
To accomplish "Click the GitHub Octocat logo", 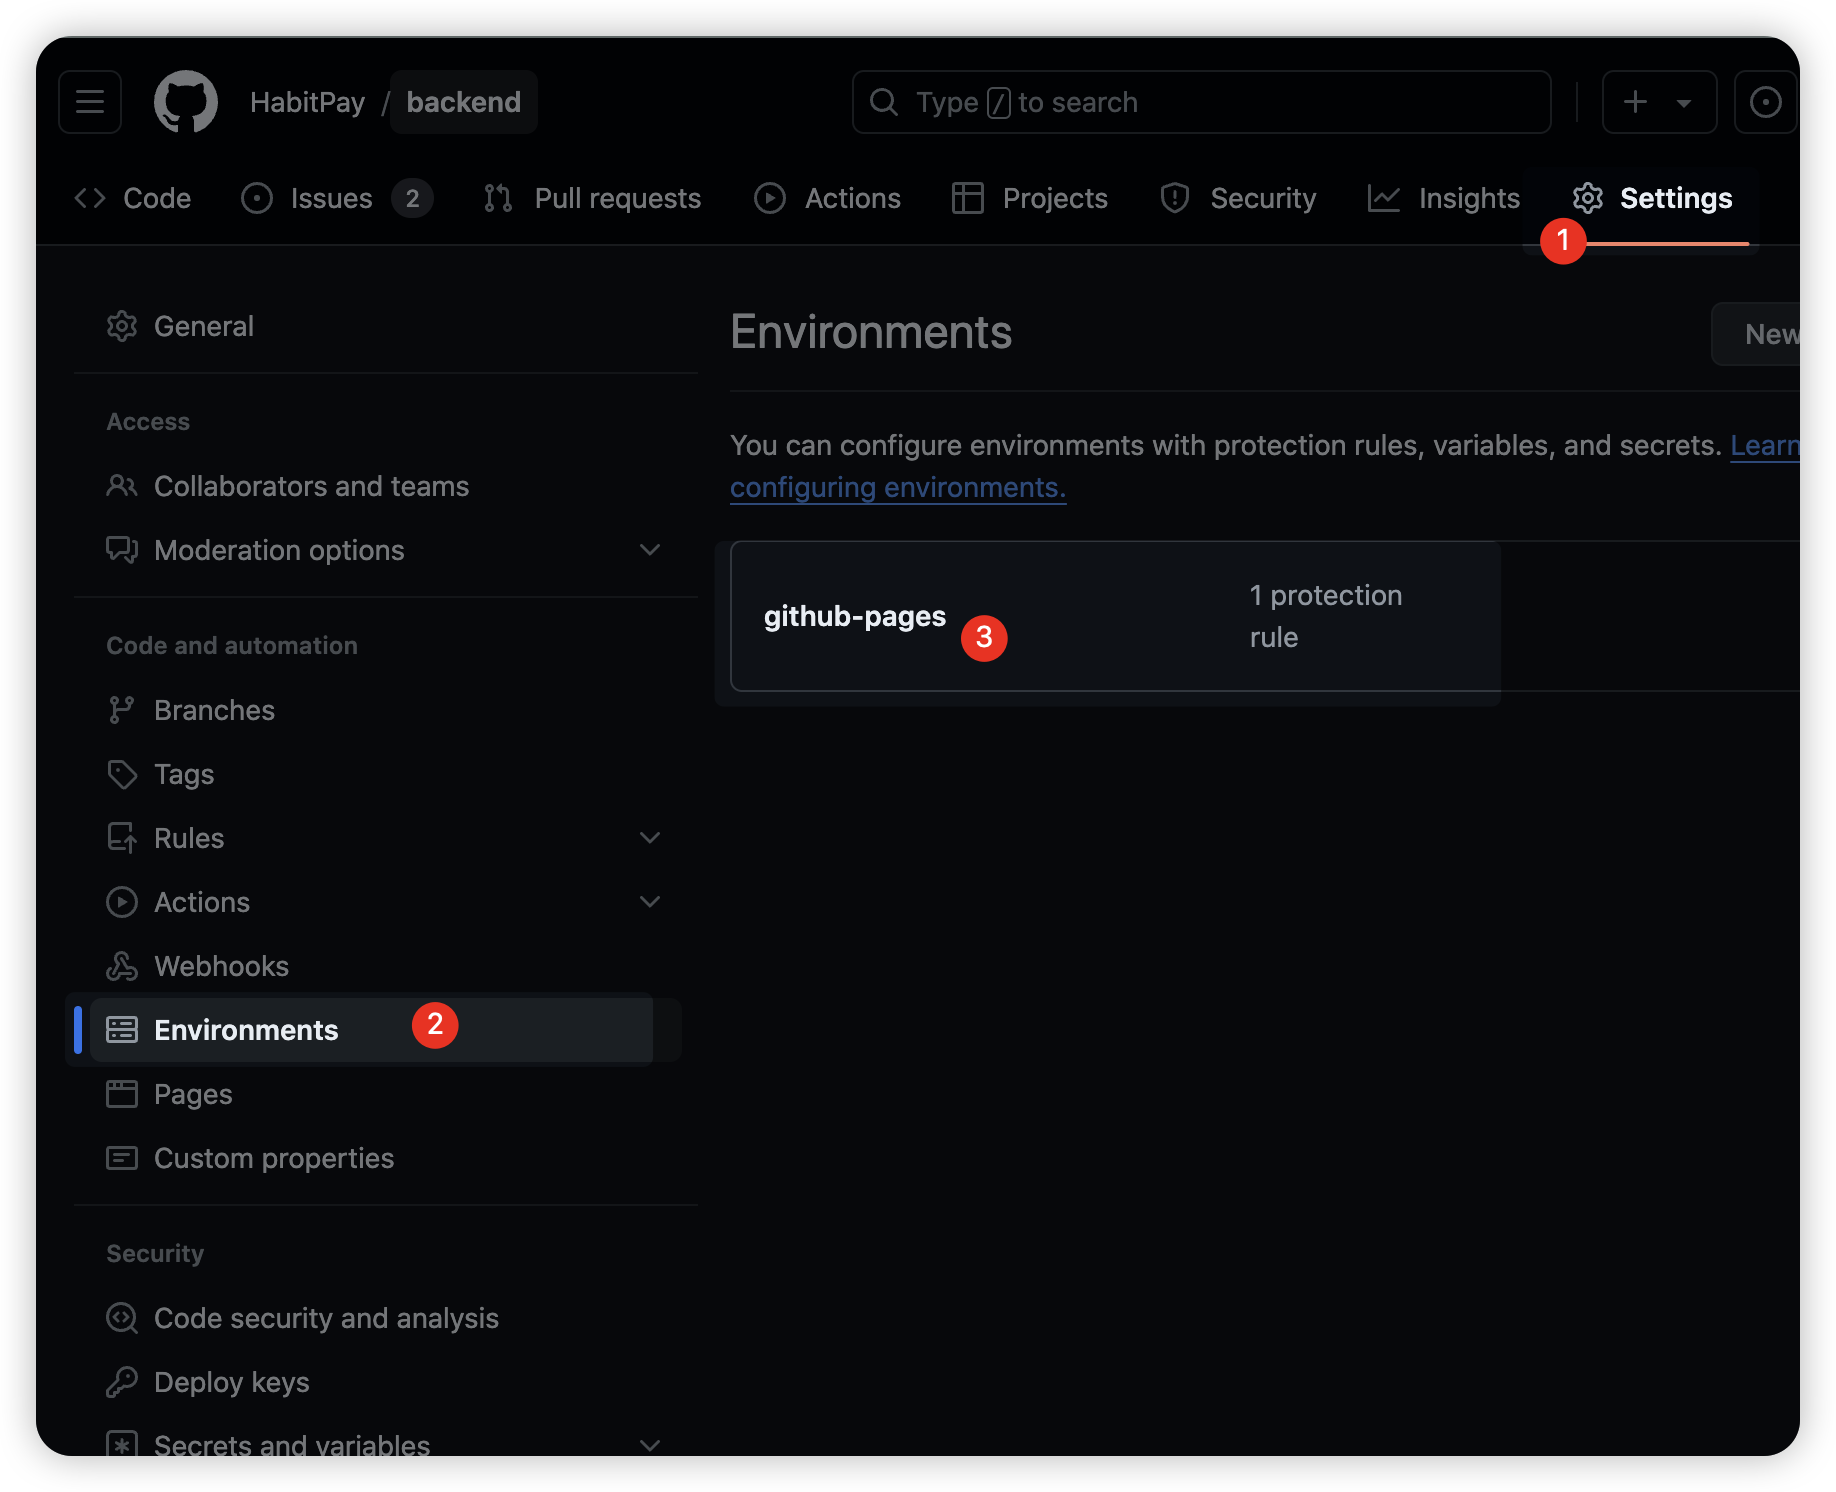I will 186,102.
